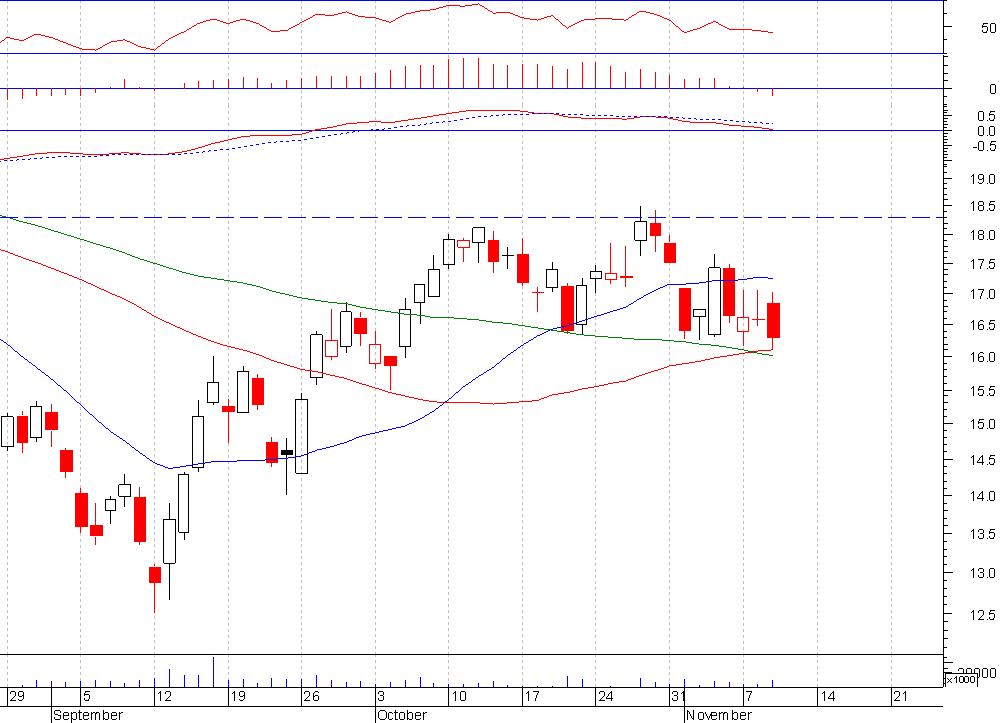Click the date label '5' on the axis
Screen dimensions: 1000x723
tap(87, 696)
